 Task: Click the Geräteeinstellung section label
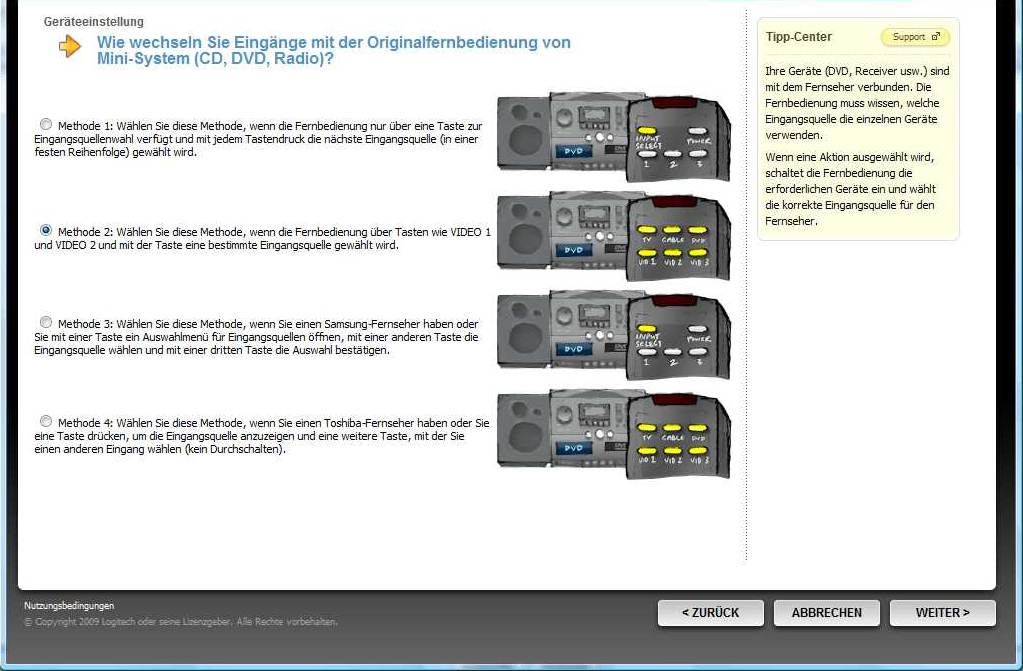(94, 22)
